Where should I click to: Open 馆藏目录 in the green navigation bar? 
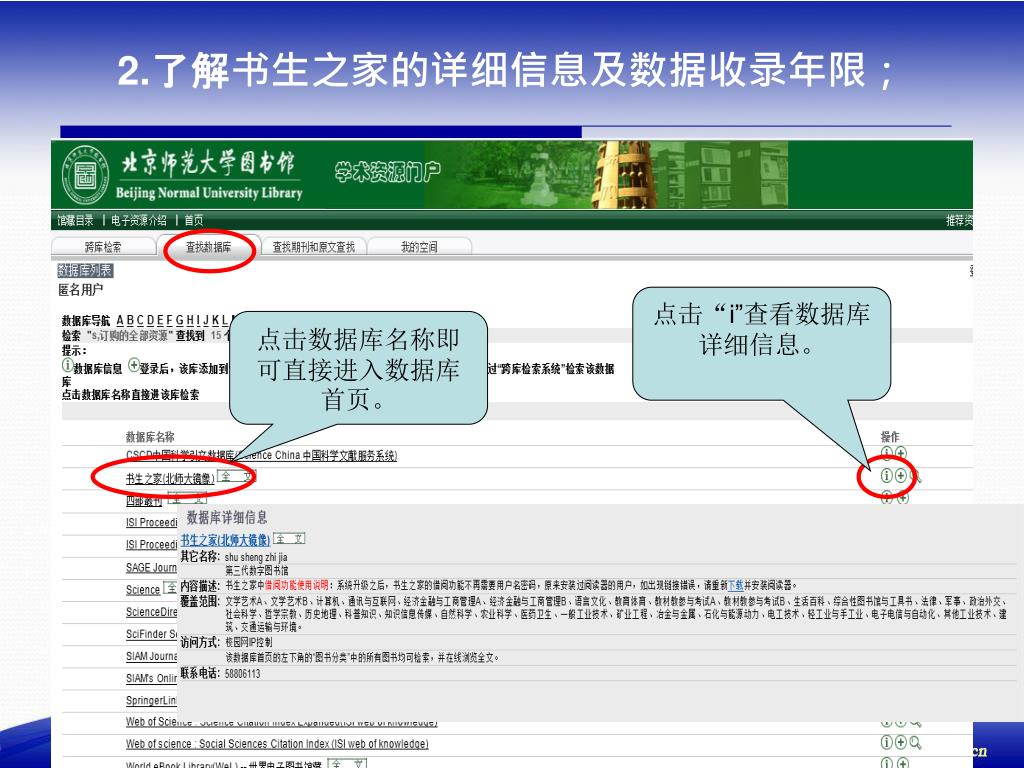pos(75,221)
